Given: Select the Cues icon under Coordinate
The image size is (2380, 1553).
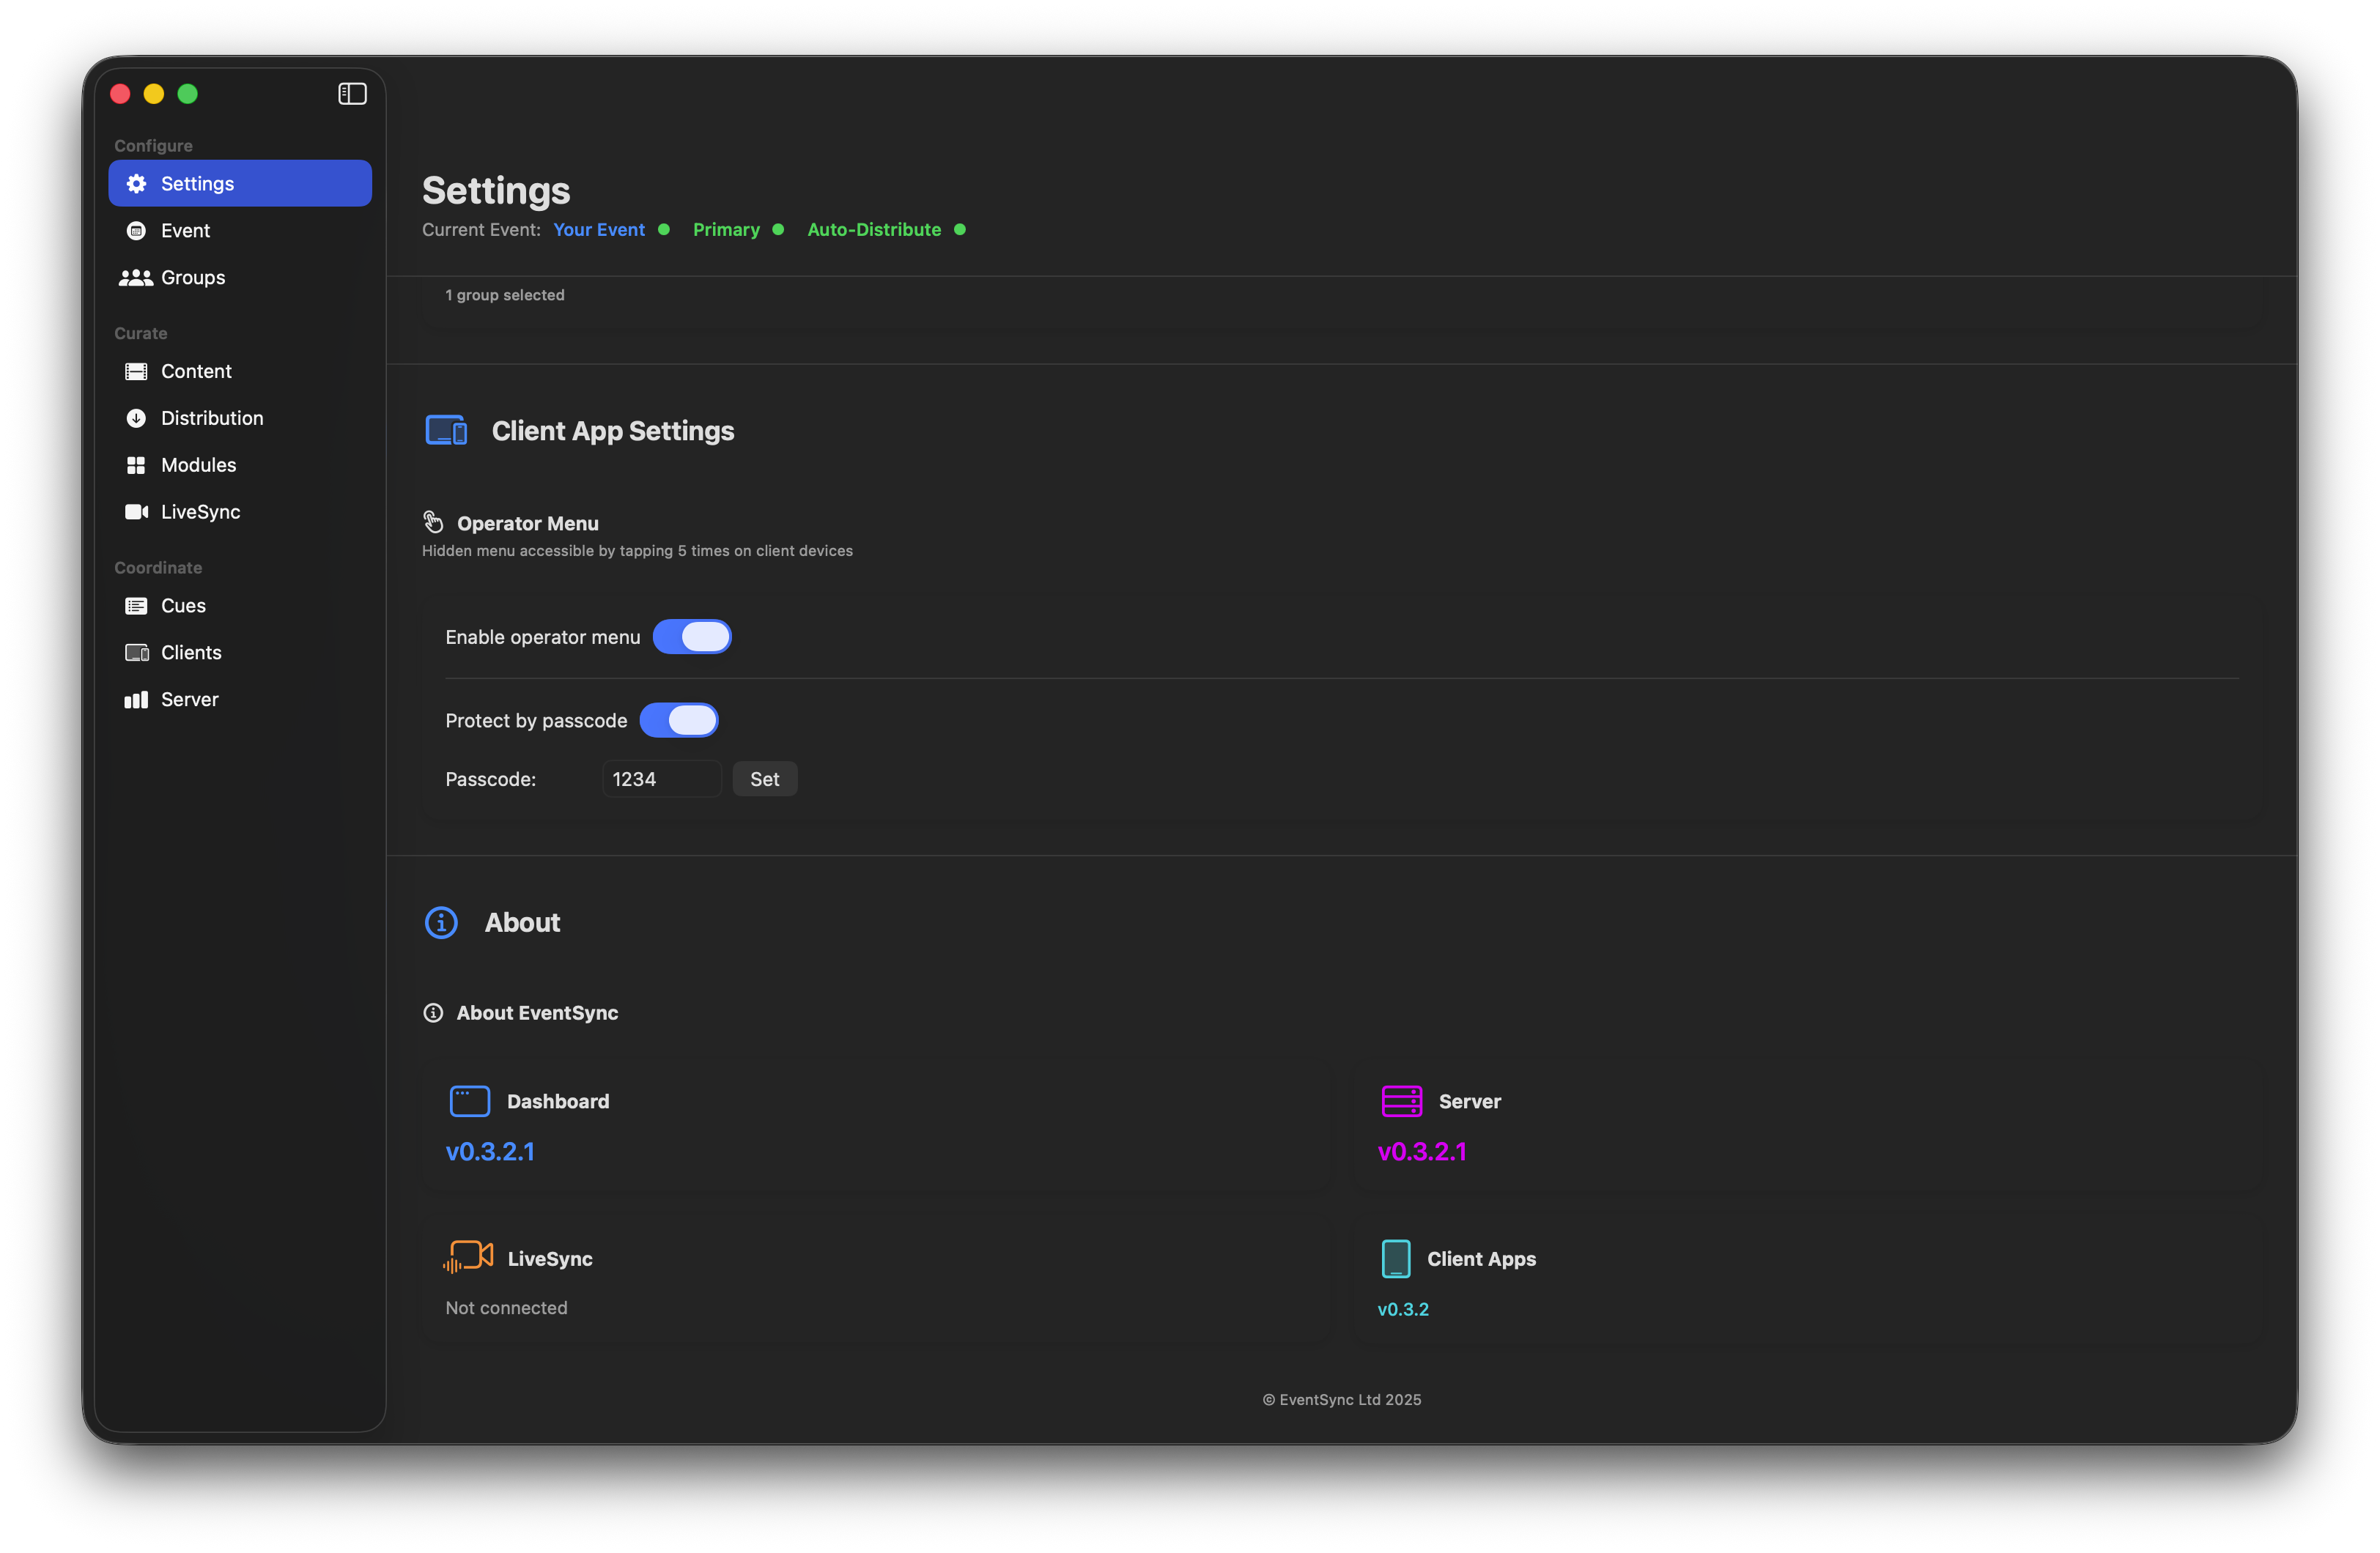Looking at the screenshot, I should coord(136,605).
